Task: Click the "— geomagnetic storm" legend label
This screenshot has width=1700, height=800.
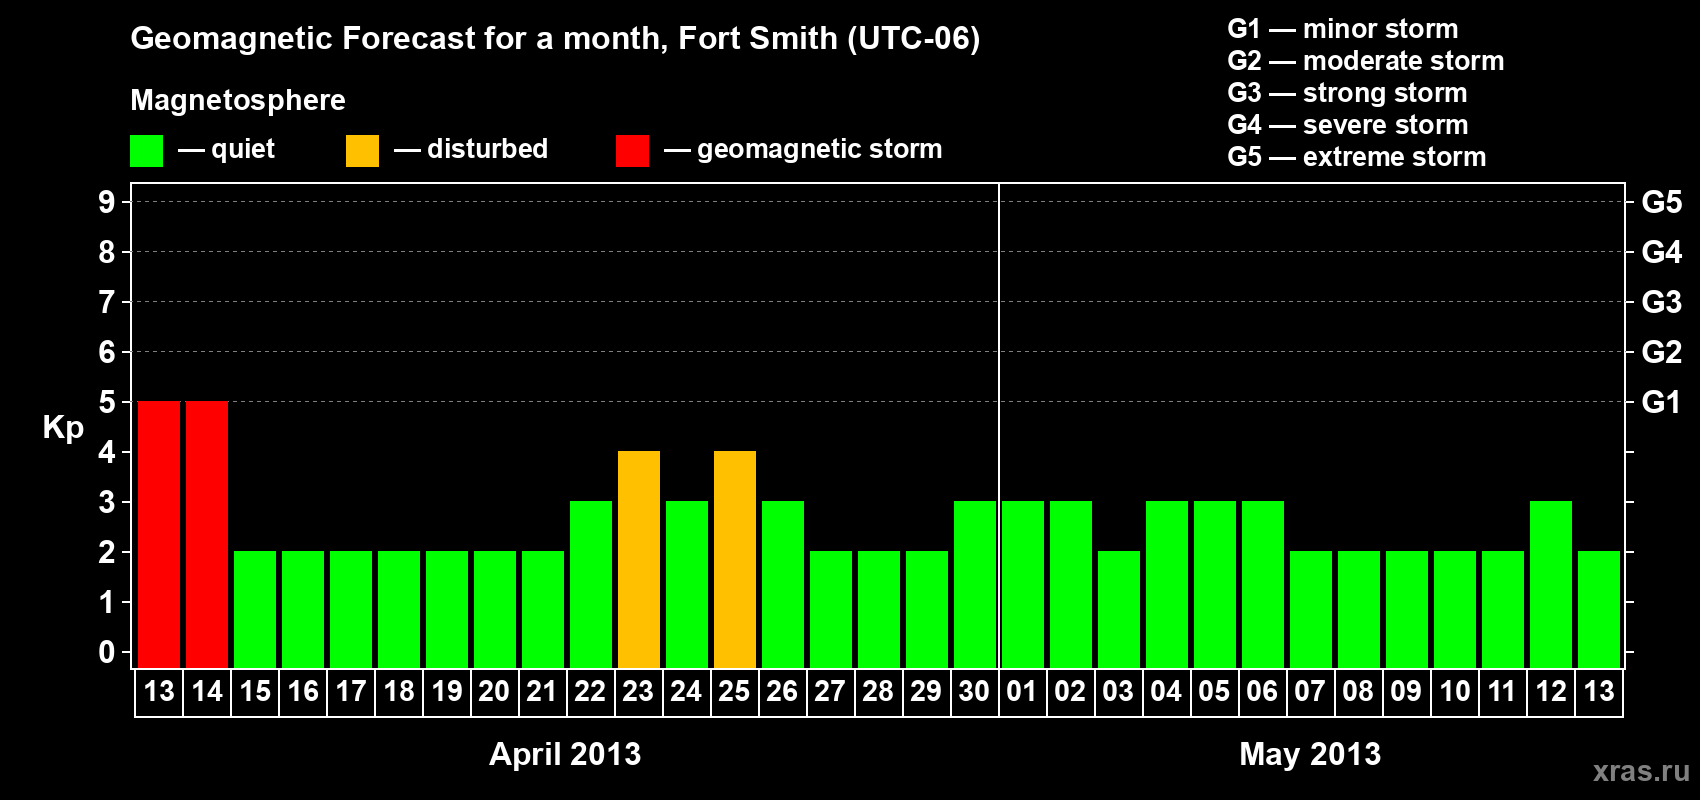Action: coord(803,149)
